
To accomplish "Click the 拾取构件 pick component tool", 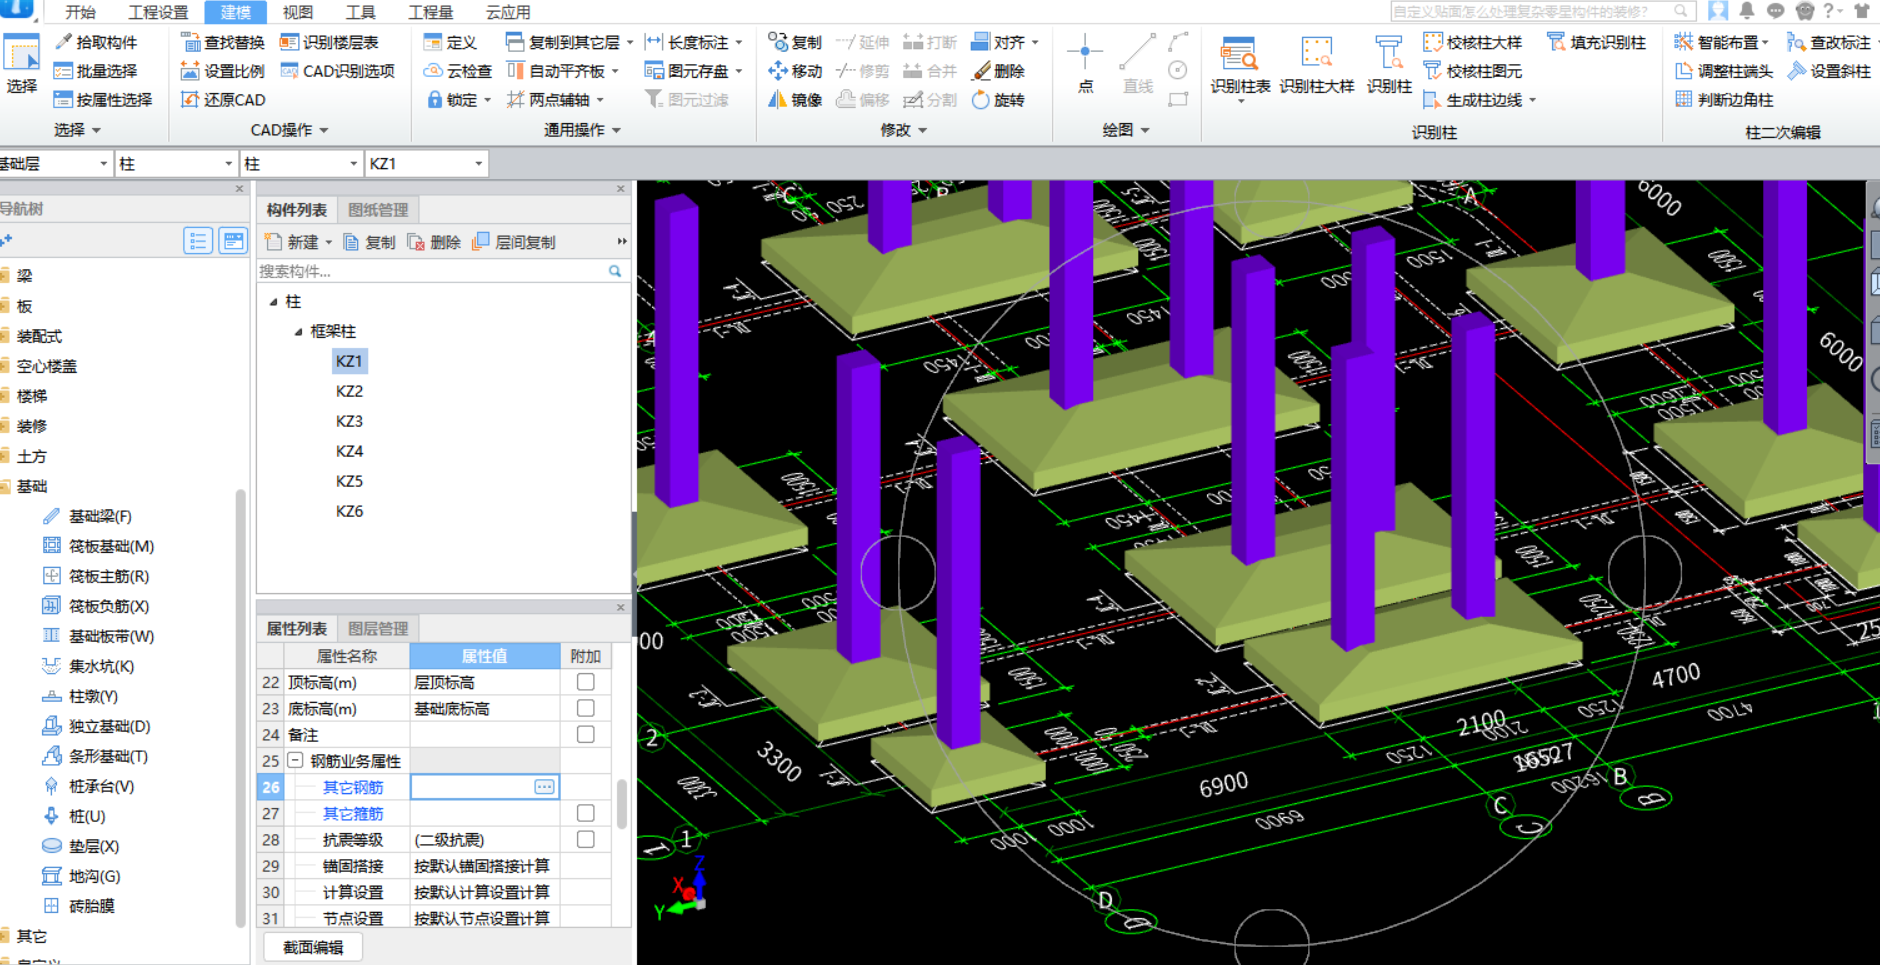I will tap(96, 42).
